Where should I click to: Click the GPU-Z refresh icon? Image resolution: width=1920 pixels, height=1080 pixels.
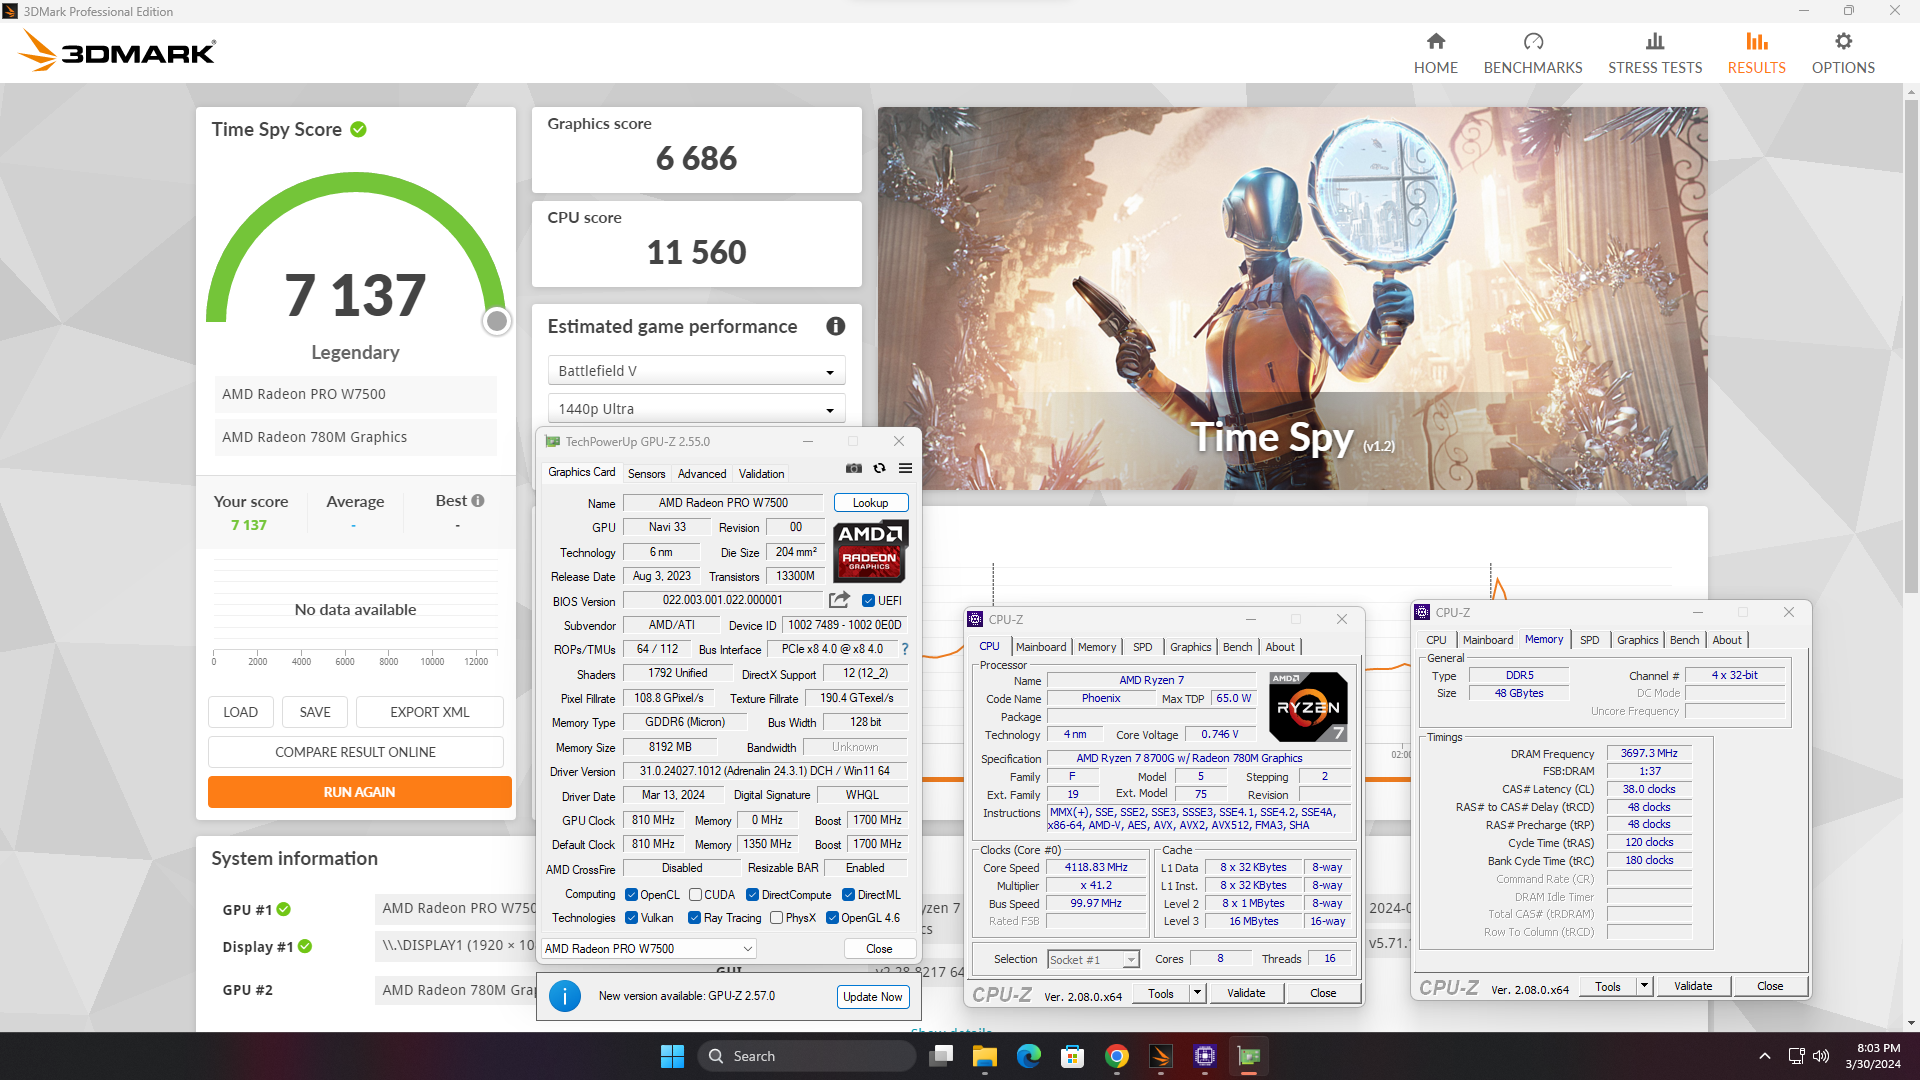click(880, 468)
